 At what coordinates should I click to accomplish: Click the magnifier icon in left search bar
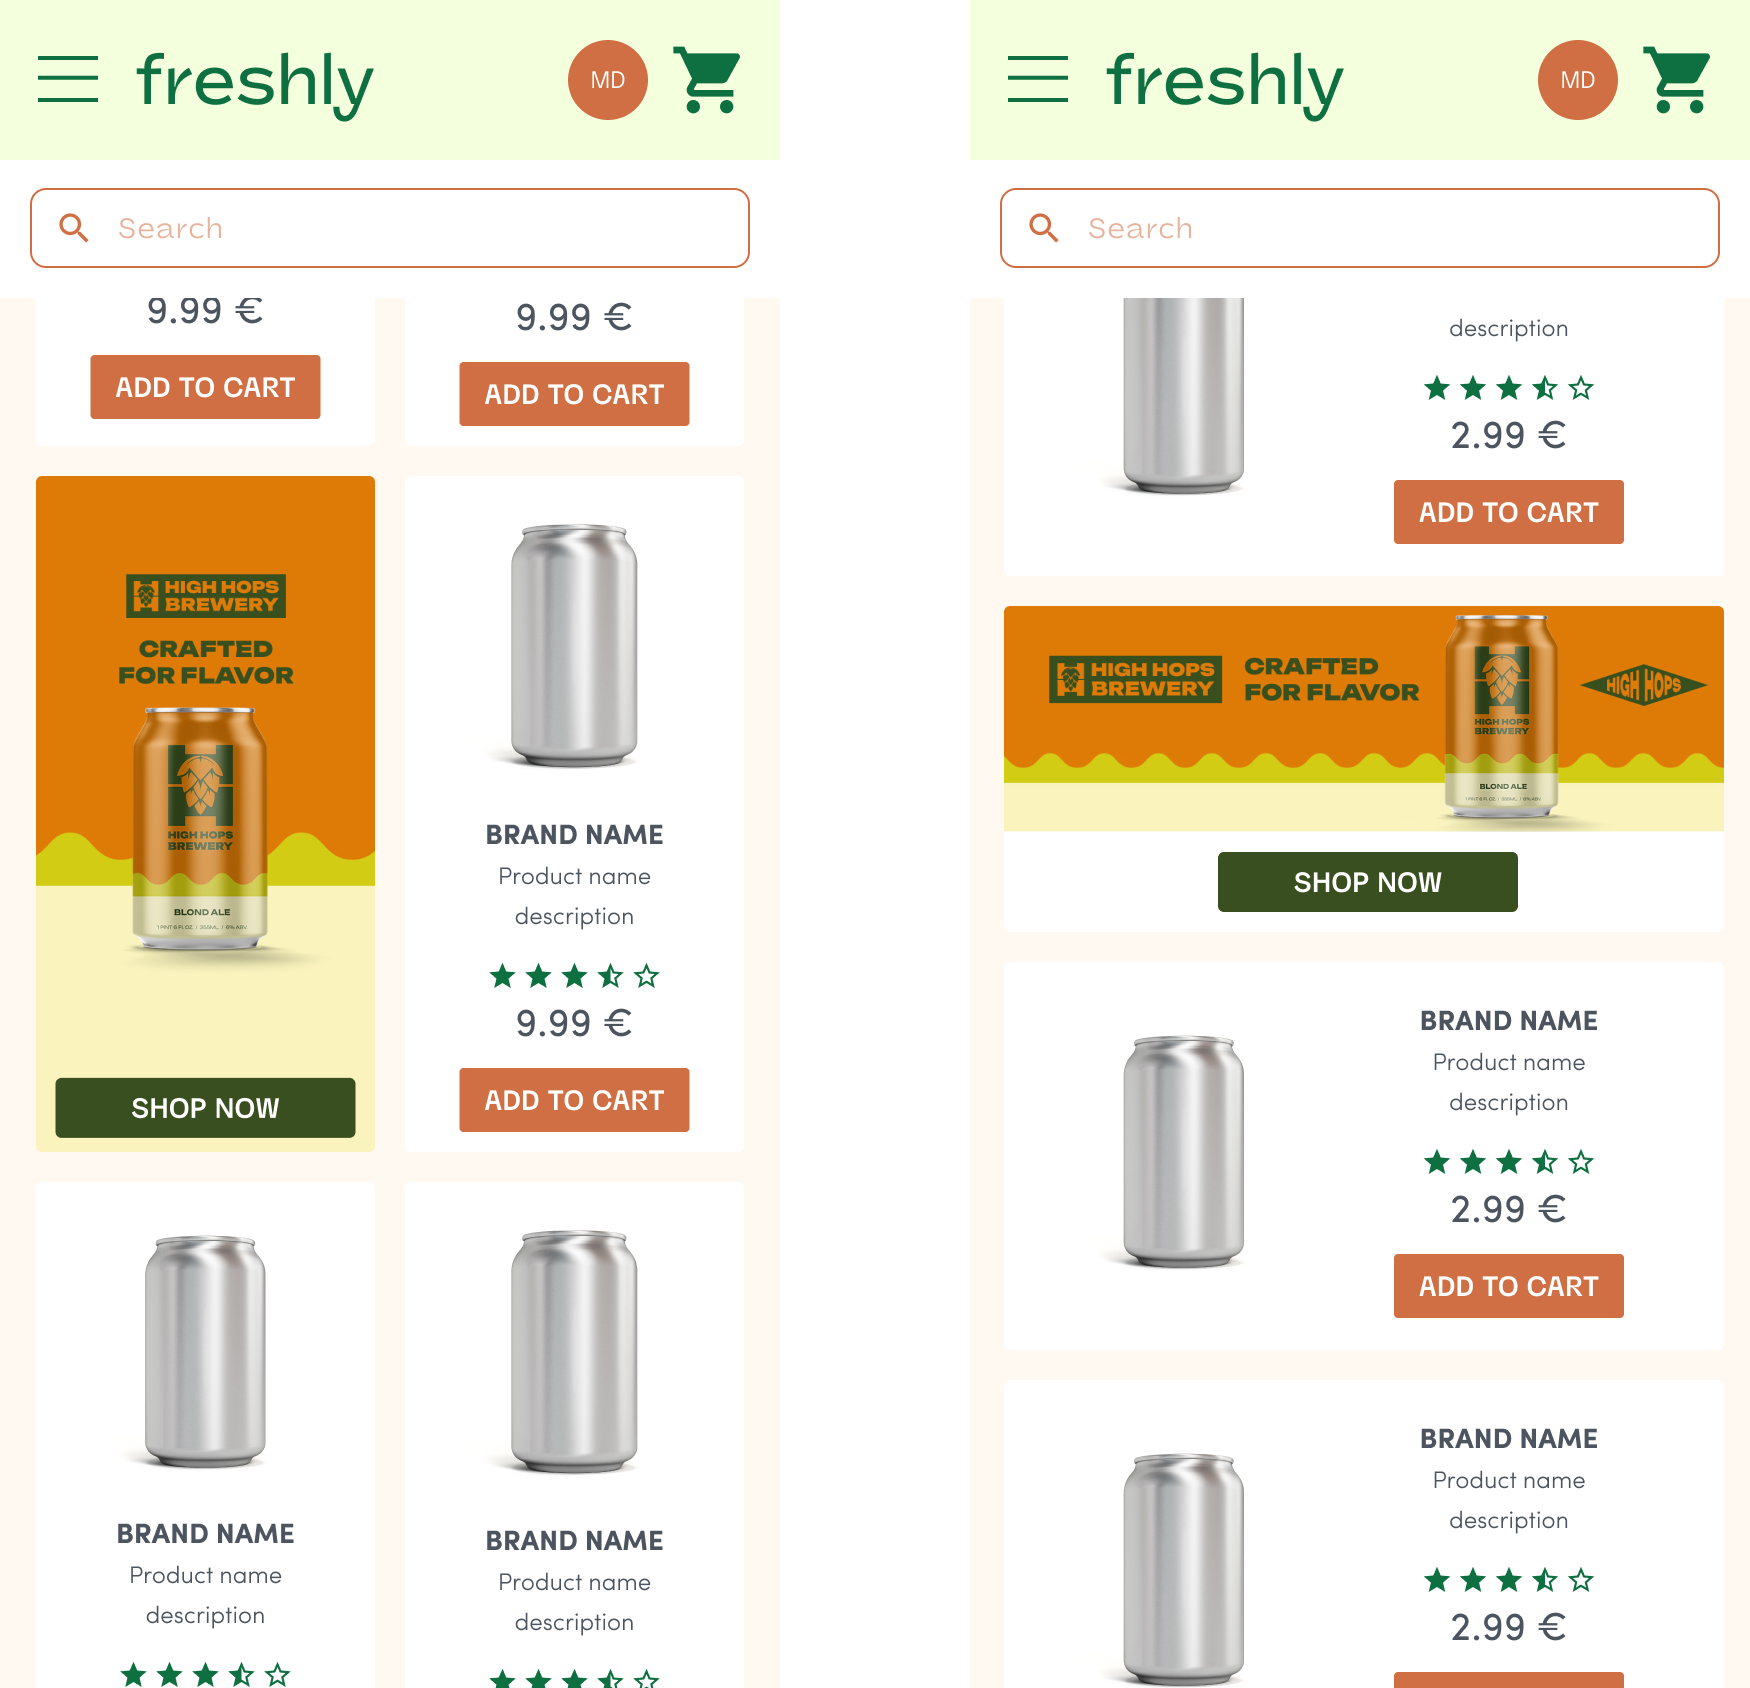pyautogui.click(x=74, y=228)
